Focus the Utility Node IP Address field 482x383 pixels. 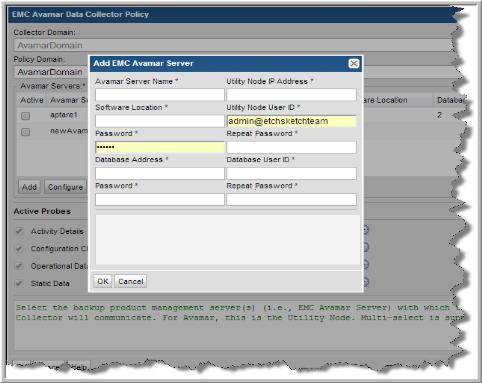click(x=291, y=95)
